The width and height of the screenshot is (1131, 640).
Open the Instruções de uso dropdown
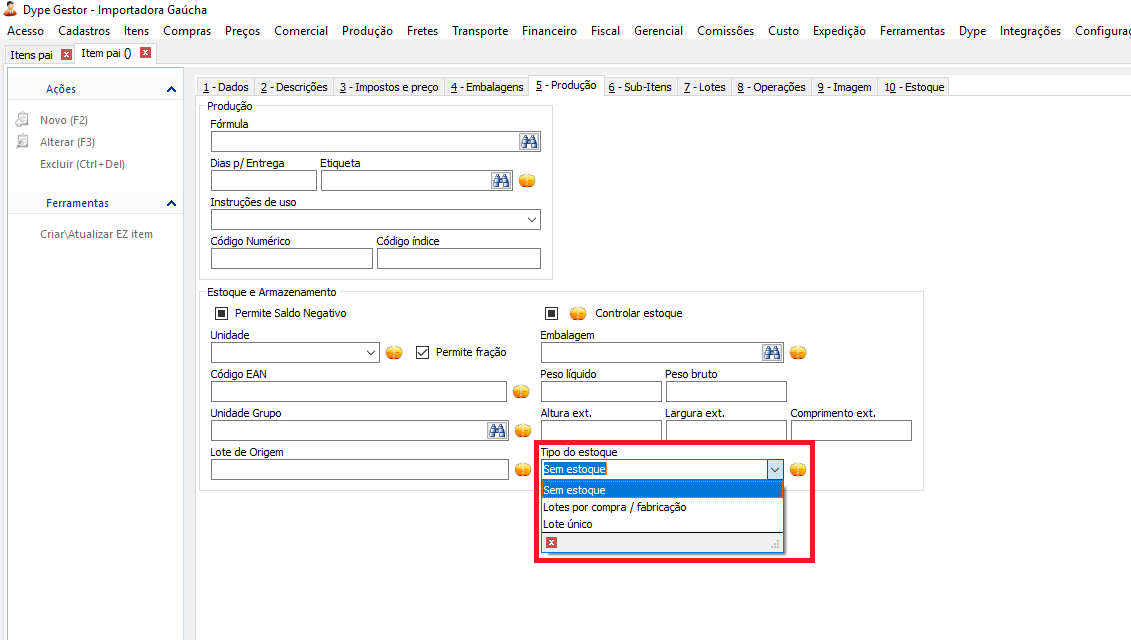point(532,219)
